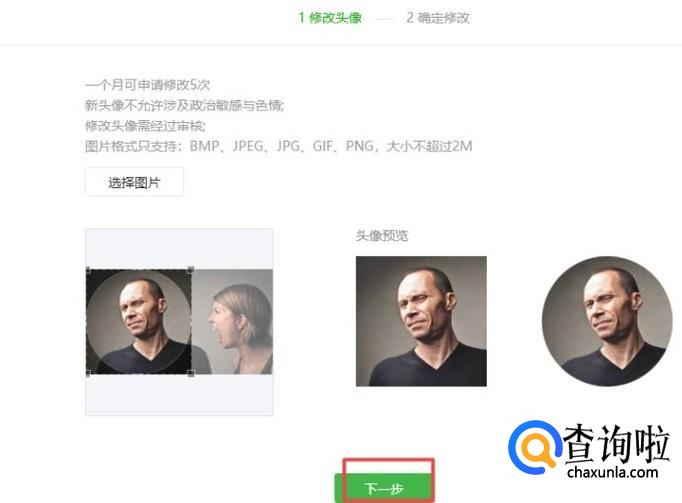
Task: Click the 一个月可申请修改5次 notice line
Action: click(147, 84)
